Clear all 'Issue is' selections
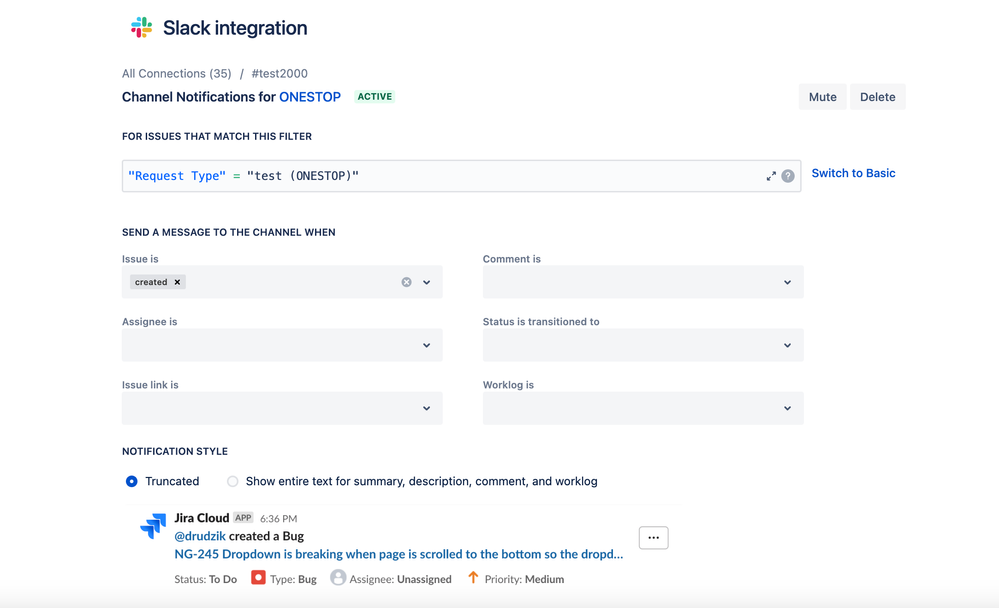 [406, 282]
